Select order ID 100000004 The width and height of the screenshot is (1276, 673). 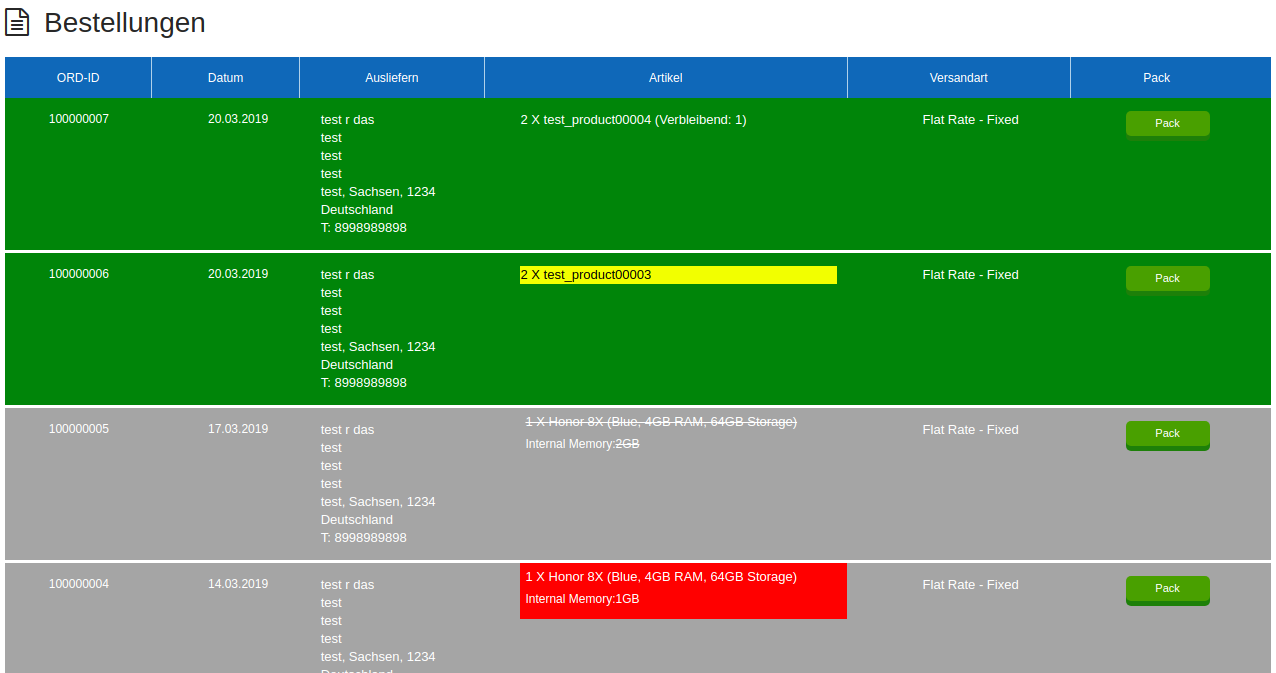click(78, 583)
